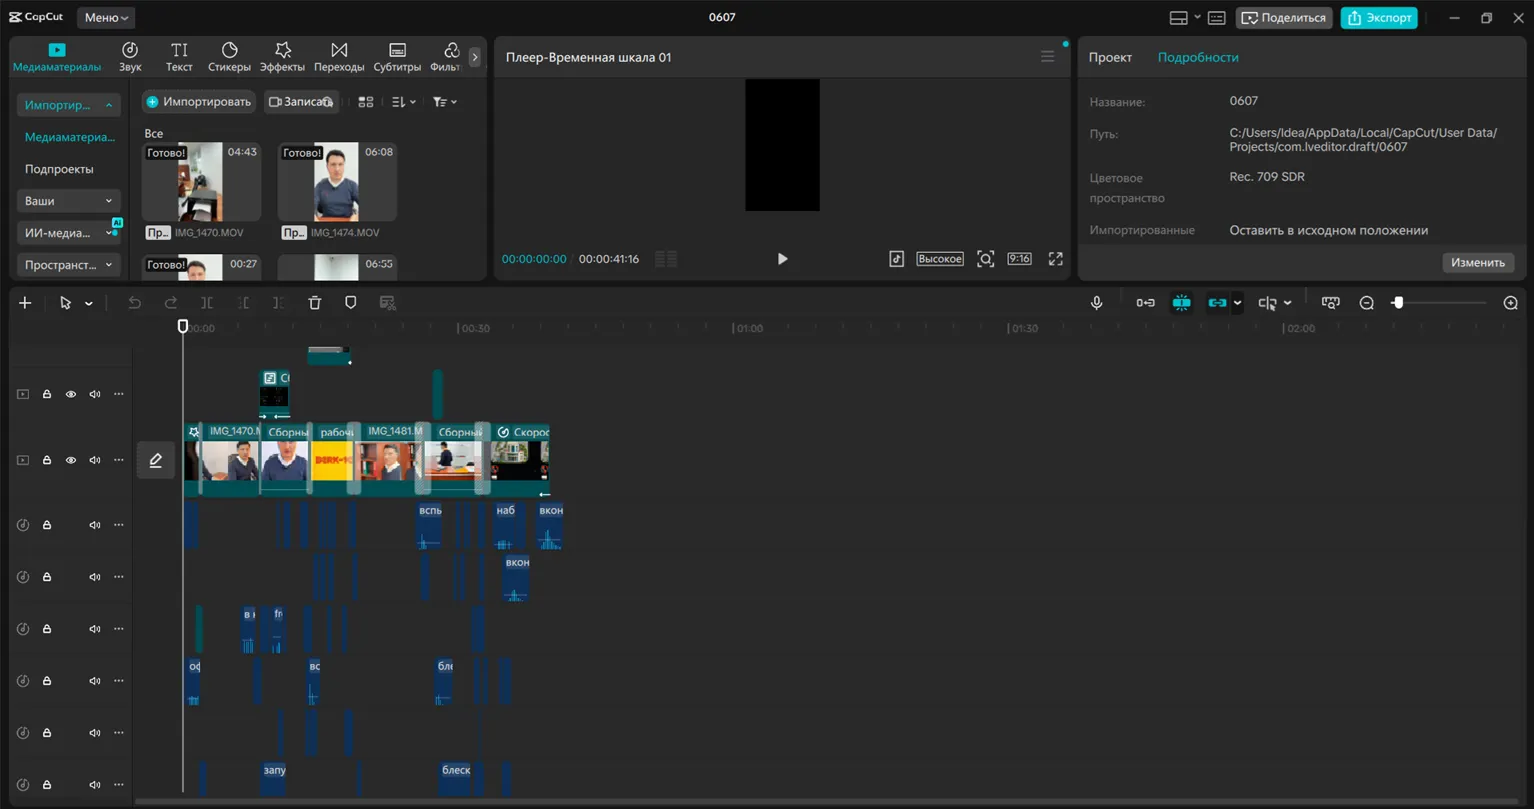Show more tabs with the right arrow
Viewport: 1534px width, 809px height.
[x=475, y=57]
